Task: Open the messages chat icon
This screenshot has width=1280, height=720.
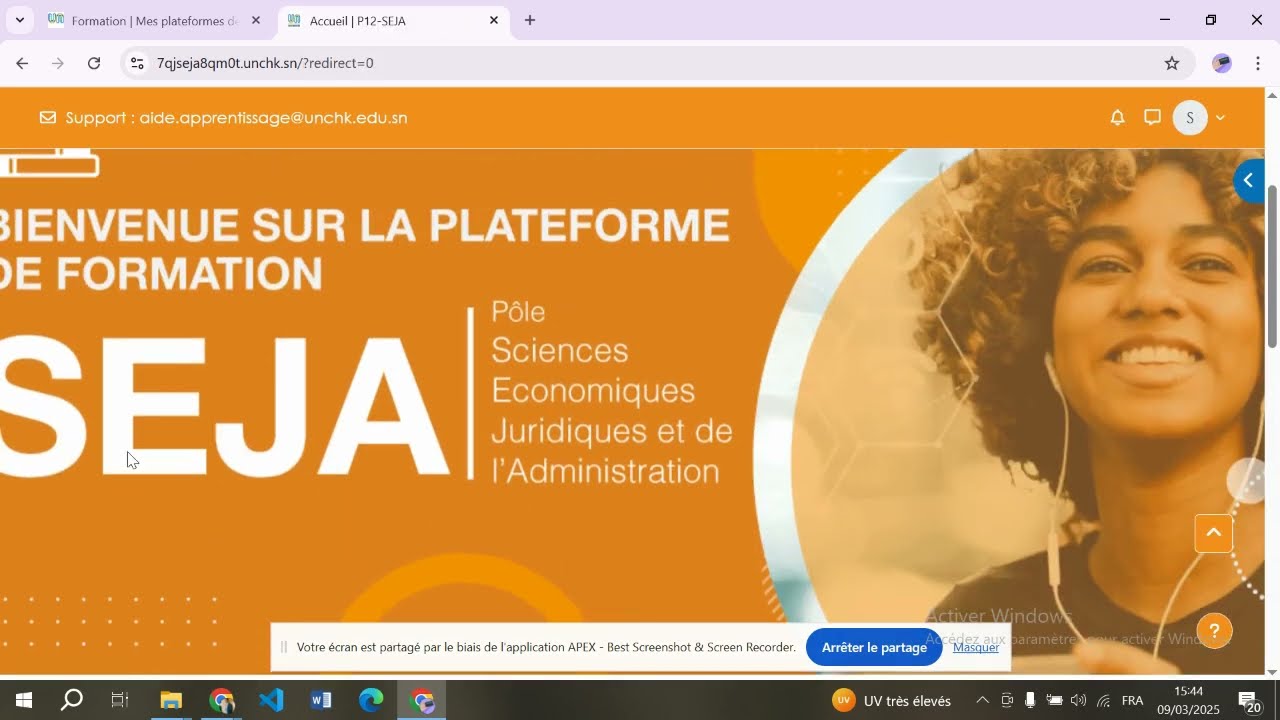Action: point(1152,118)
